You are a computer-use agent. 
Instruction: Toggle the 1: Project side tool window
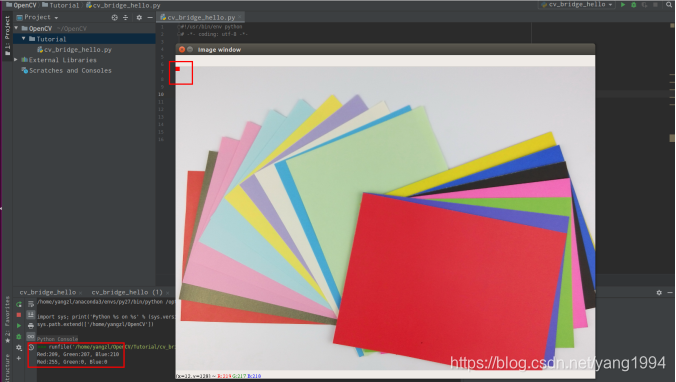tap(7, 35)
